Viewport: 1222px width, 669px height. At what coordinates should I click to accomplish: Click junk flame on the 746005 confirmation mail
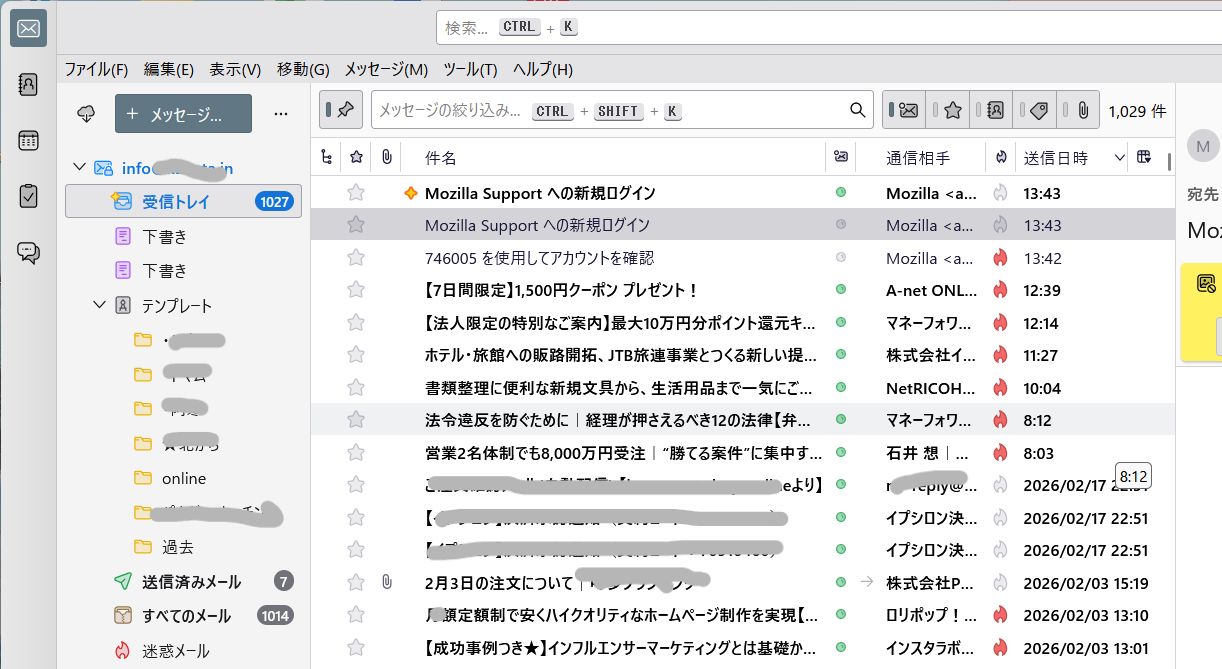point(999,258)
